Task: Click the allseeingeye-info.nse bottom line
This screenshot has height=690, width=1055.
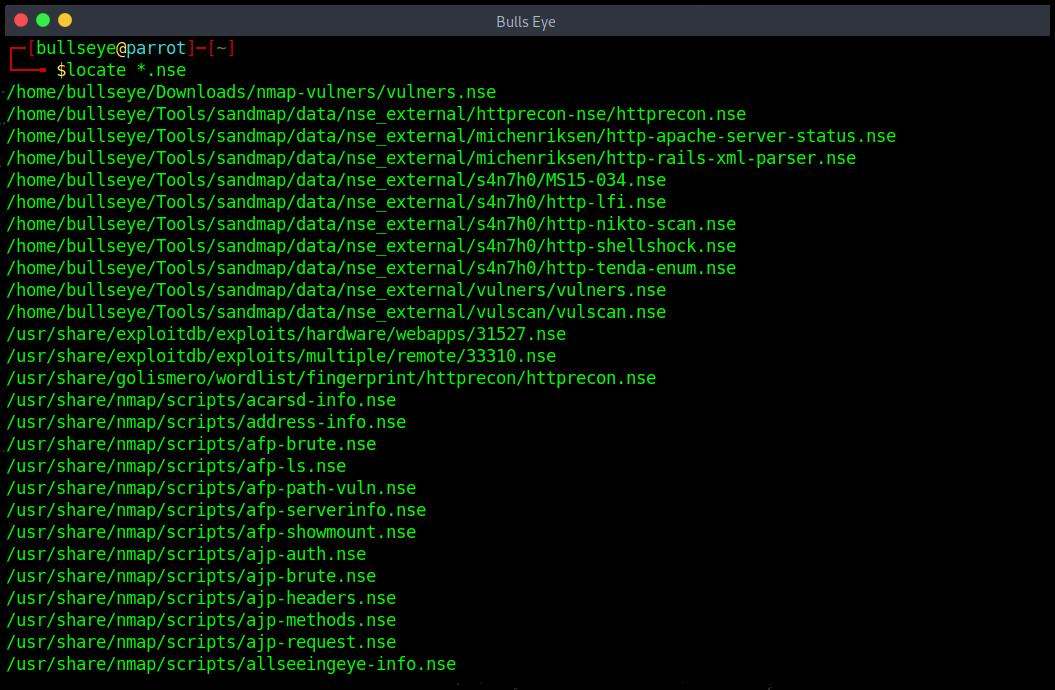Action: [230, 663]
